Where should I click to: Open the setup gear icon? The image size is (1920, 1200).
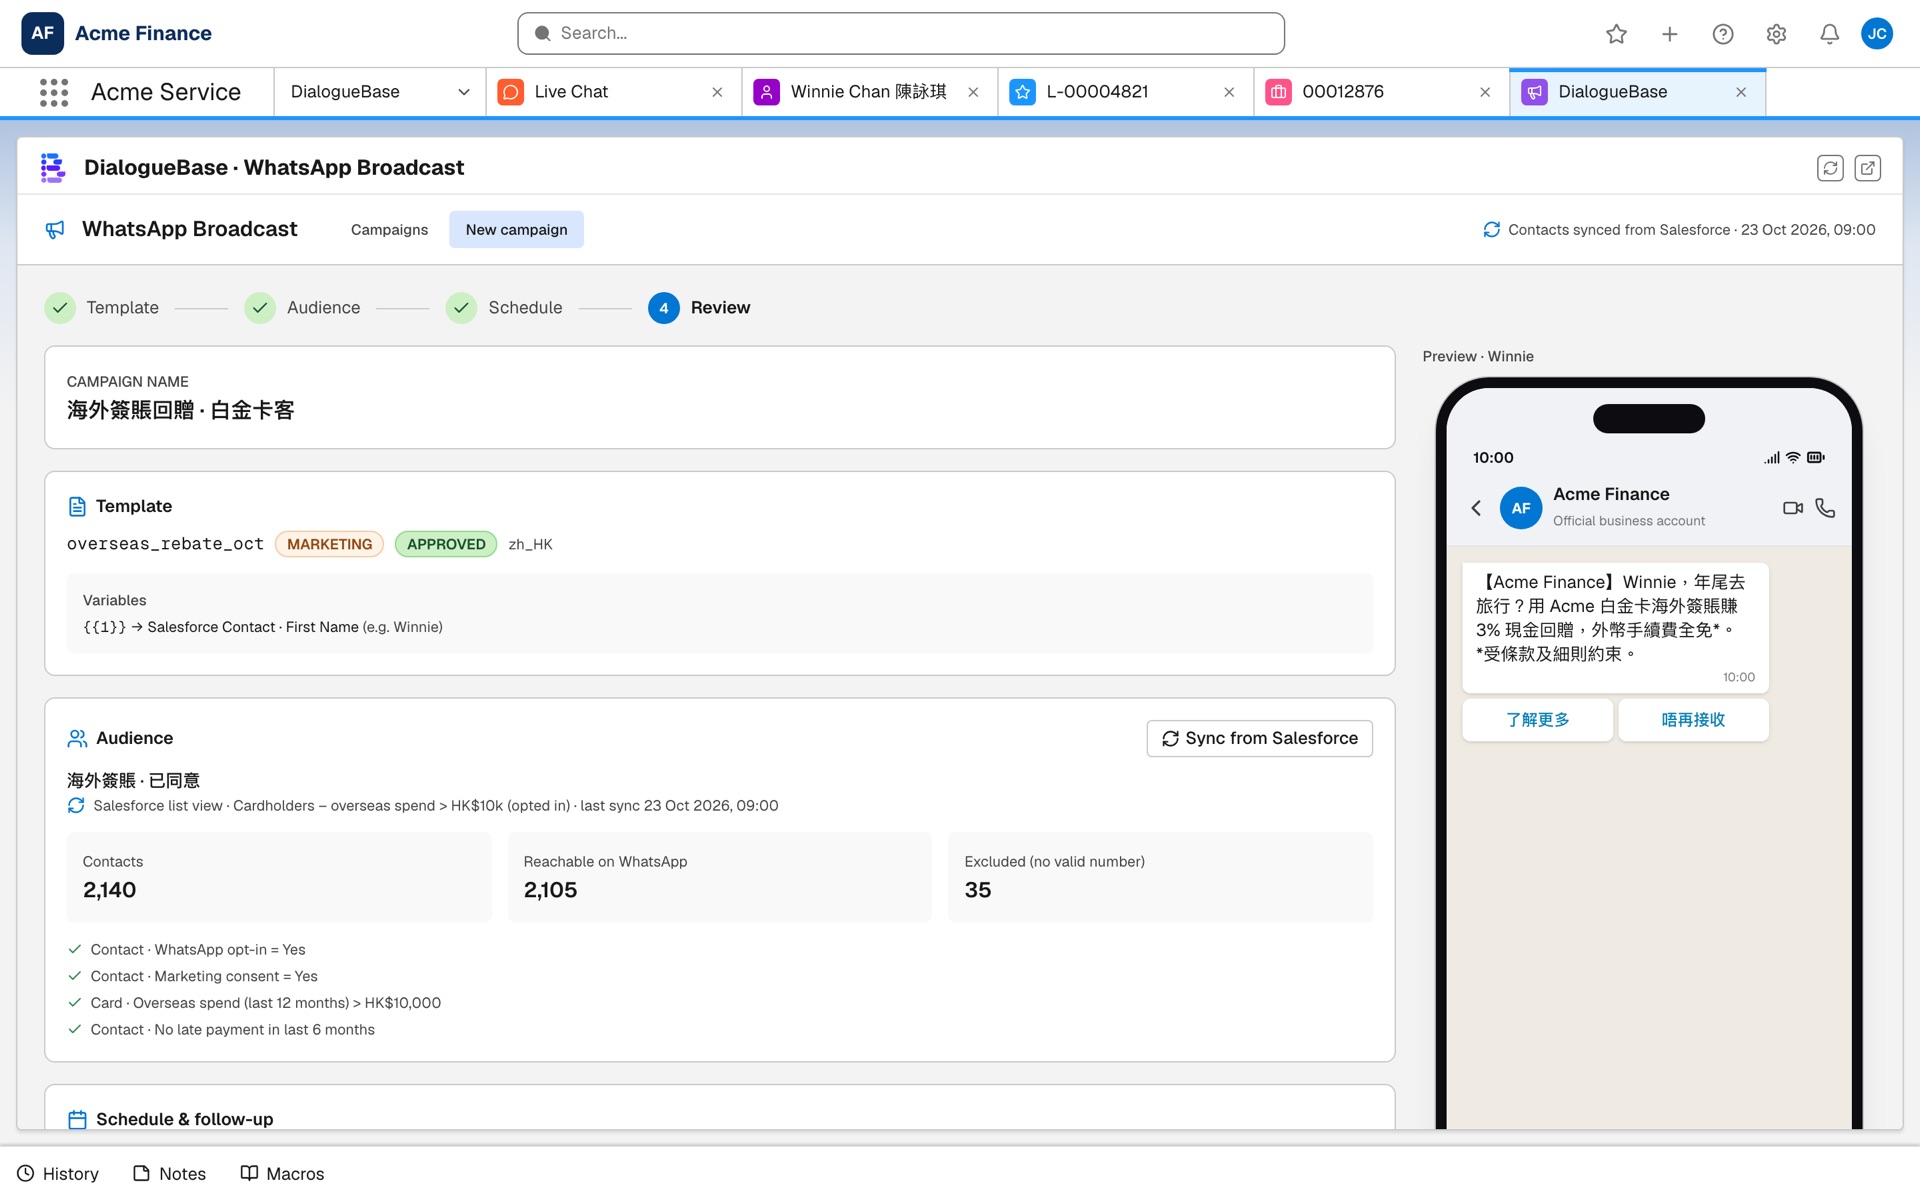tap(1776, 34)
